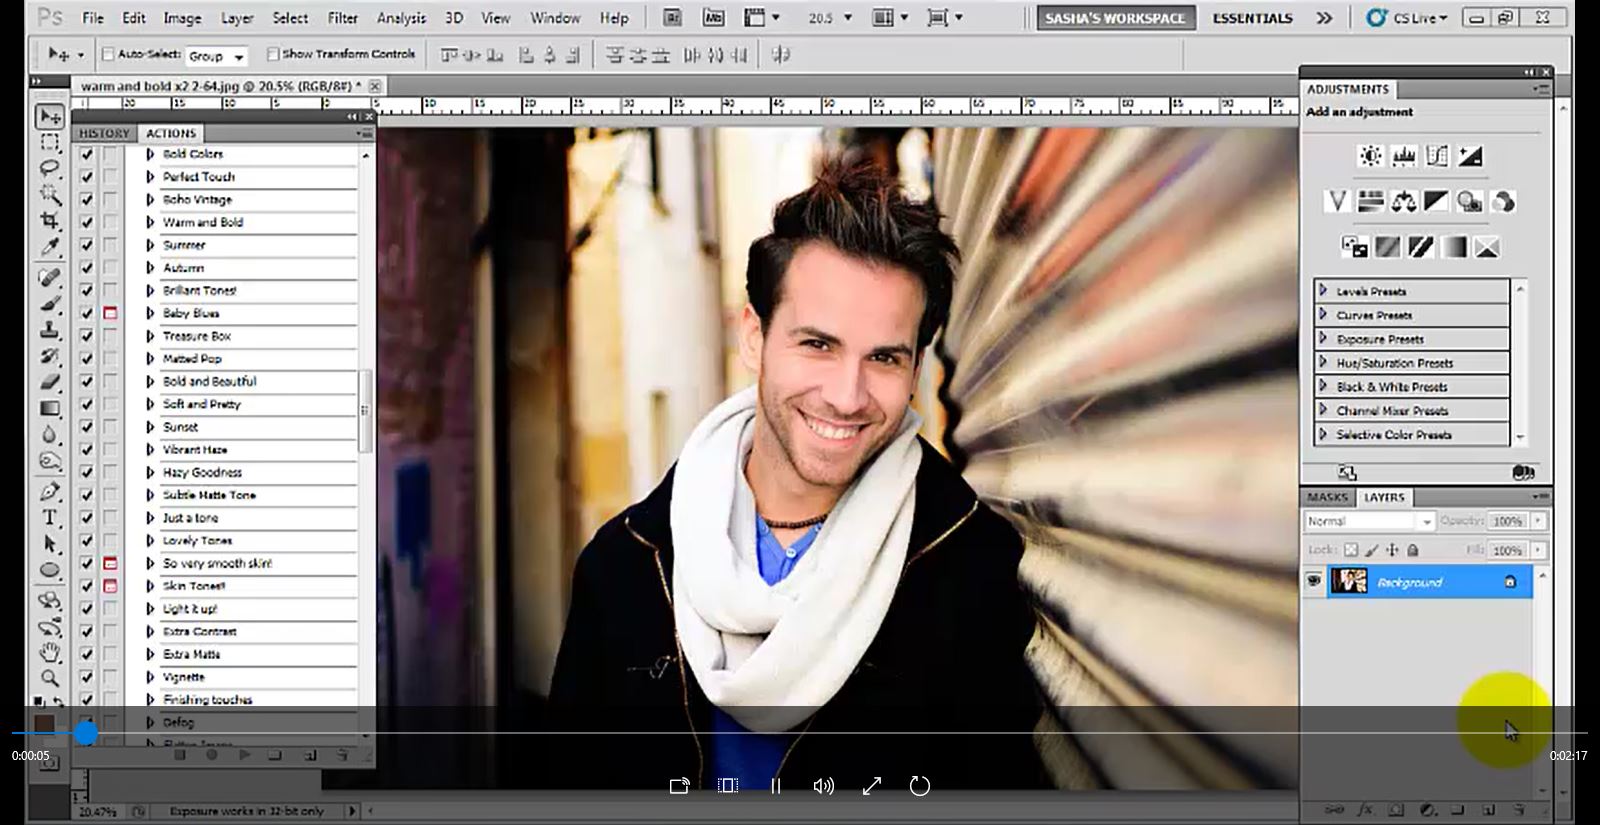Add a Brightness/Contrast adjustment
This screenshot has height=825, width=1600.
pyautogui.click(x=1370, y=156)
